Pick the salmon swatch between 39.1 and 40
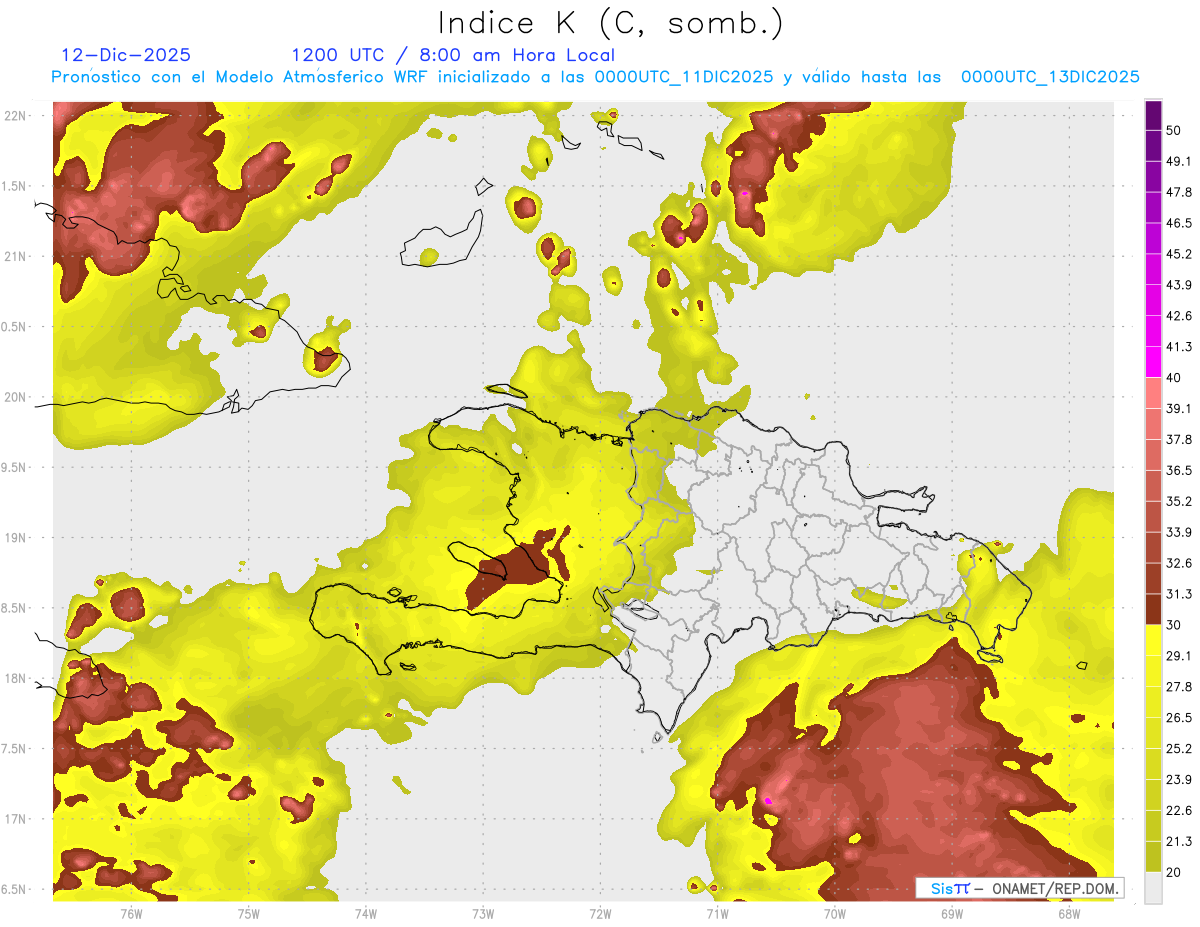Viewport: 1200px width, 927px height. pyautogui.click(x=1154, y=393)
